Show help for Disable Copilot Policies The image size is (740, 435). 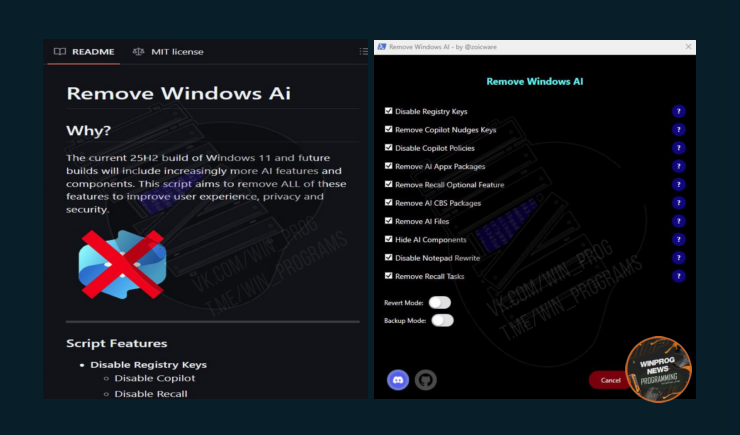(x=679, y=148)
